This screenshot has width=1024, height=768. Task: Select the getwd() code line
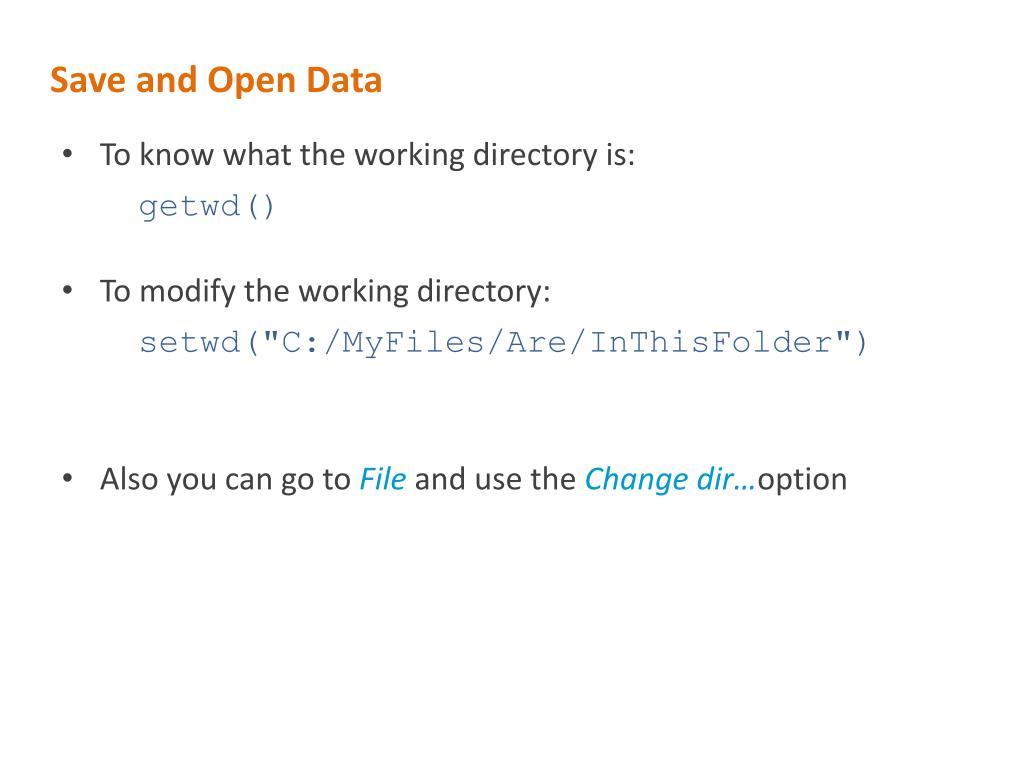click(206, 207)
